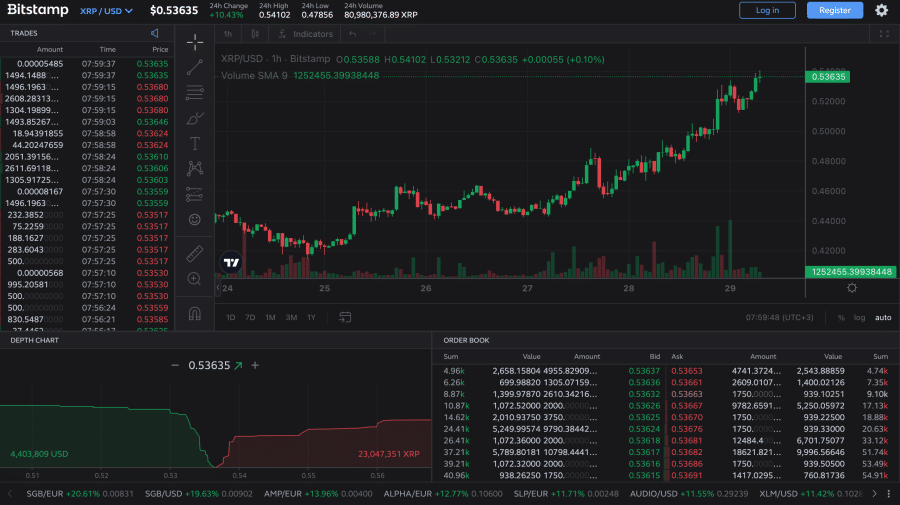Viewport: 900px width, 505px height.
Task: Enter fullscreen chart mode
Action: (884, 34)
